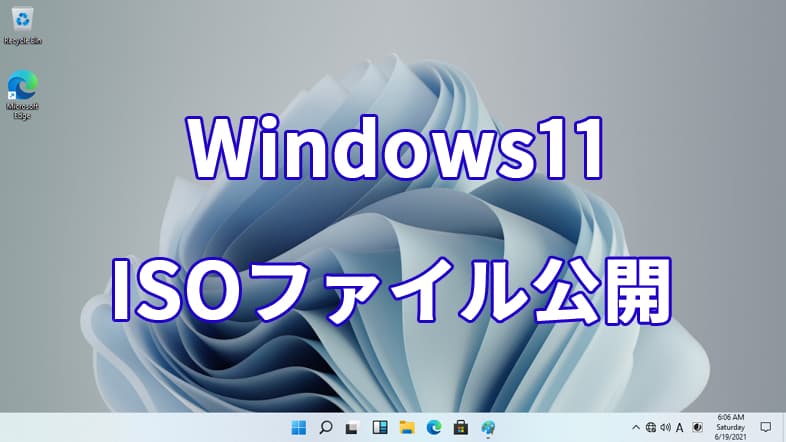786x442 pixels.
Task: Open the notification center icon
Action: pyautogui.click(x=765, y=427)
